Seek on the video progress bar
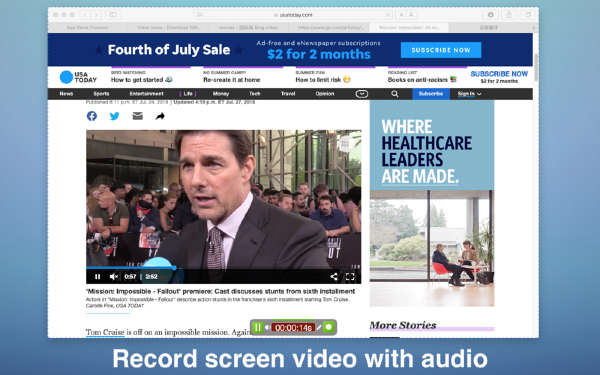600x375 pixels. (223, 267)
